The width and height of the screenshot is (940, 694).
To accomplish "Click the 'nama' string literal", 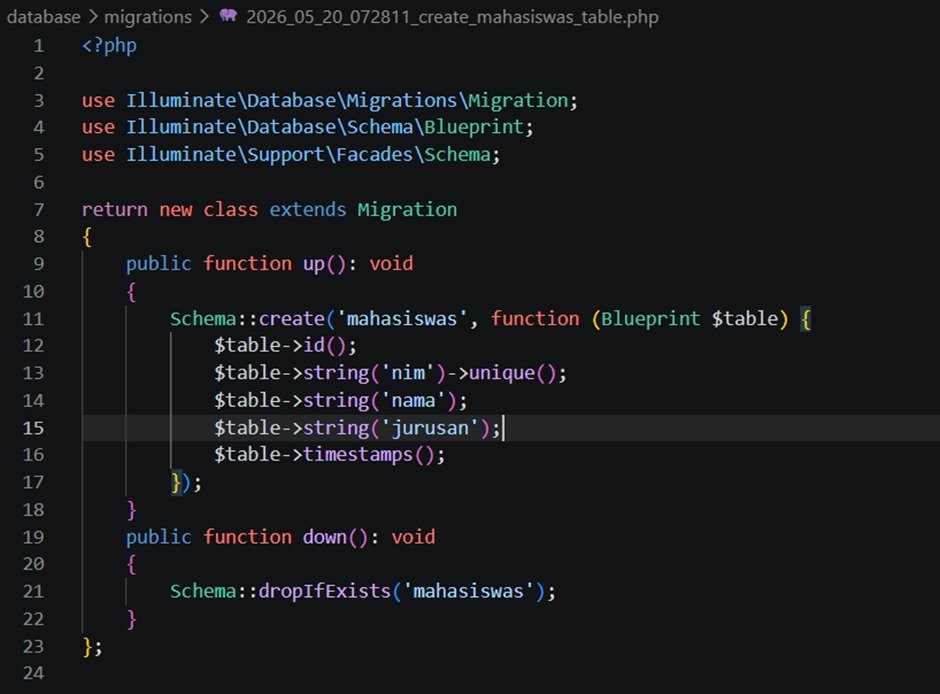I will point(413,400).
